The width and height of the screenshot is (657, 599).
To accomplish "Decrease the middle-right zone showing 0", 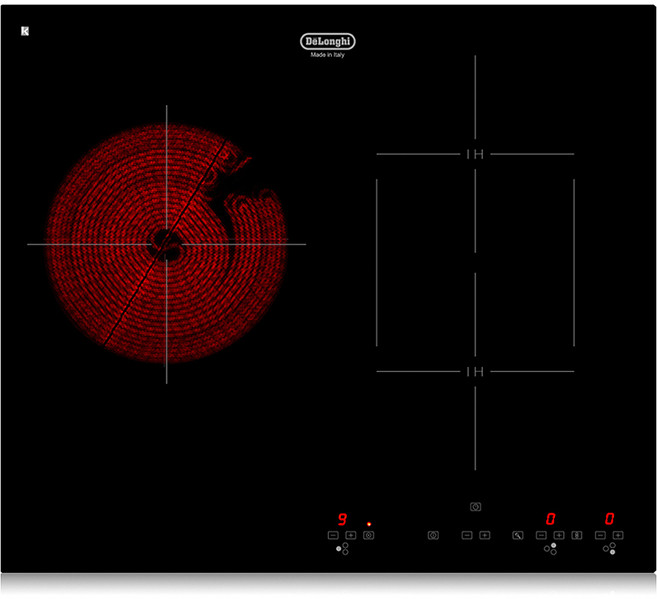I will [541, 536].
